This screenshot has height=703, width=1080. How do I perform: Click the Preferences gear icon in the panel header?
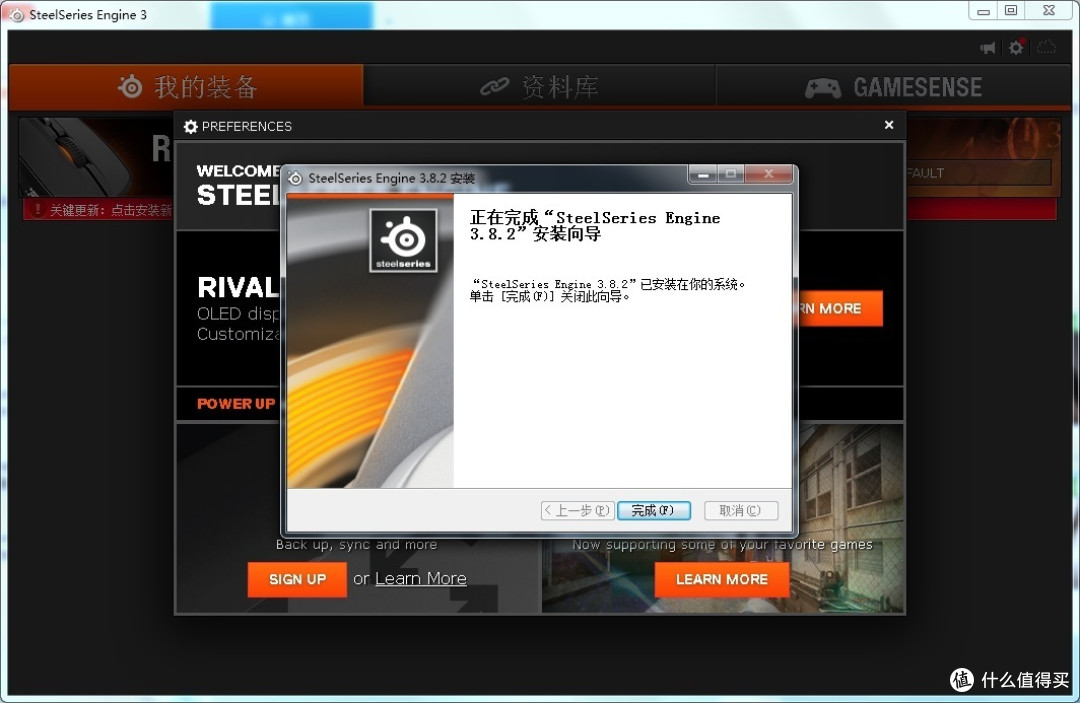point(191,127)
